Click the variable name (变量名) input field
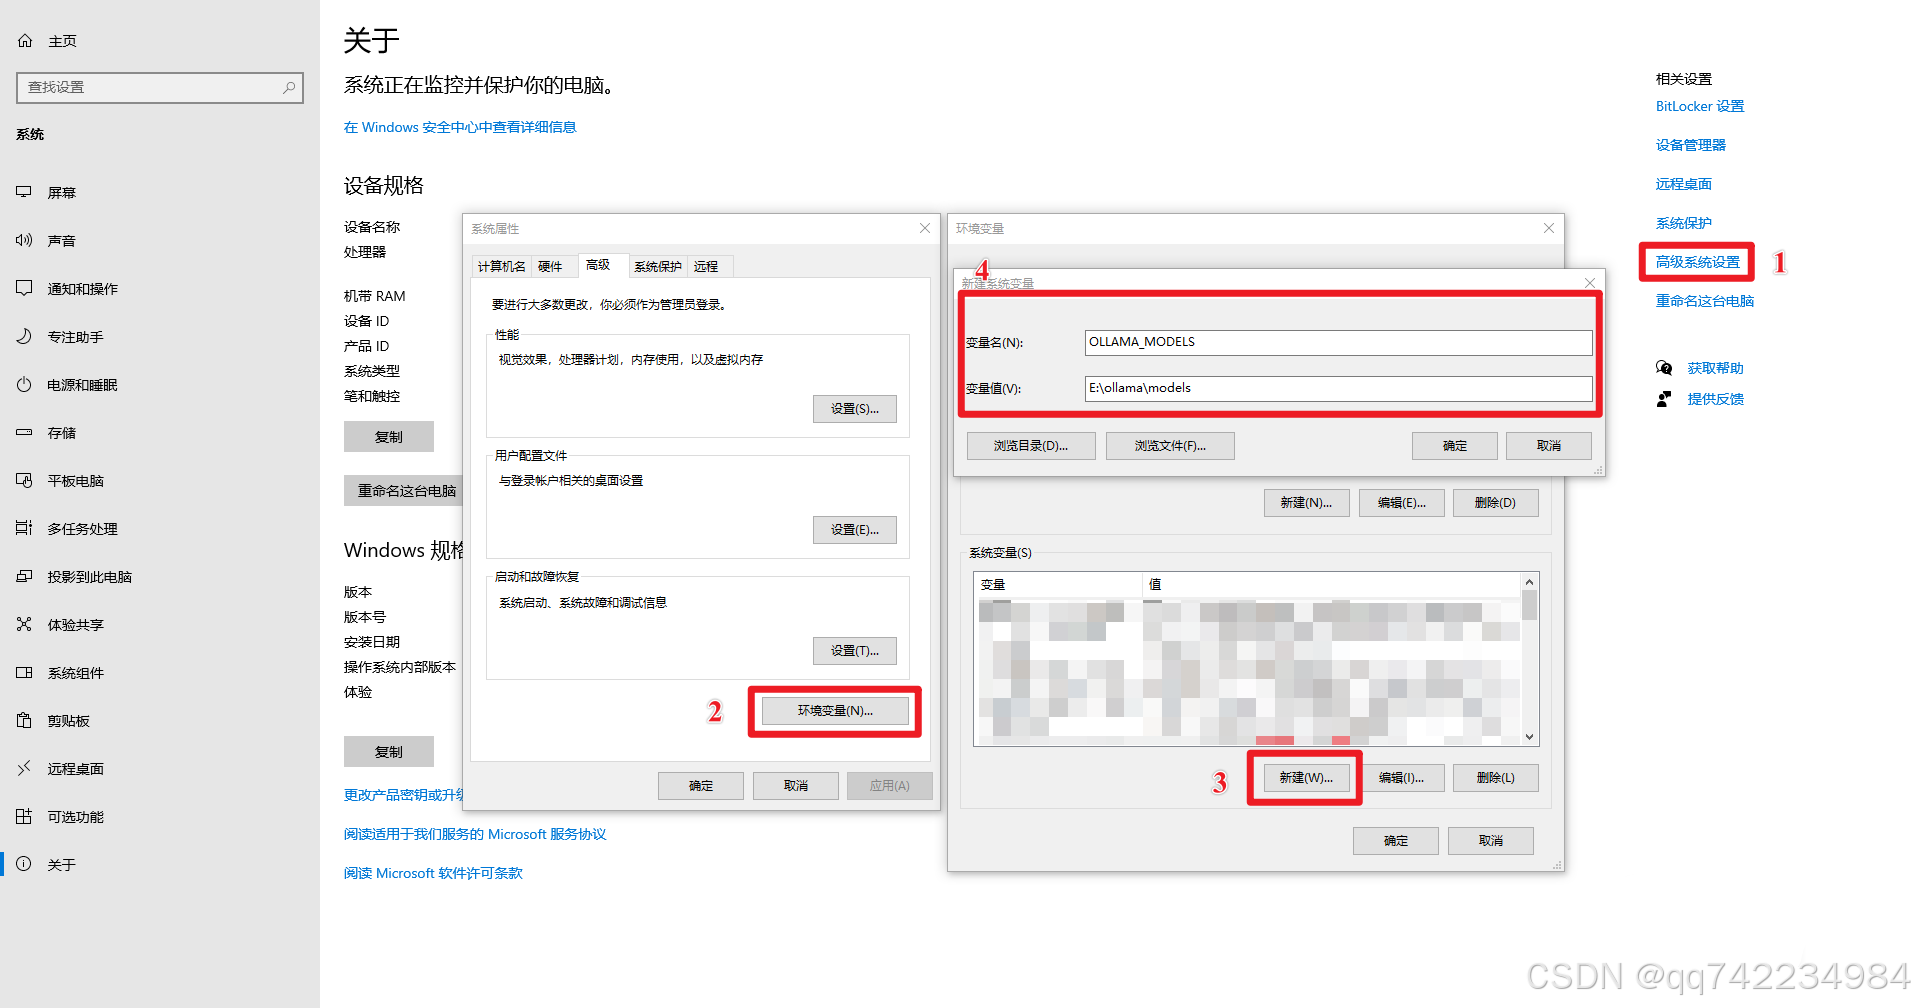Image resolution: width=1915 pixels, height=1008 pixels. tap(1337, 342)
